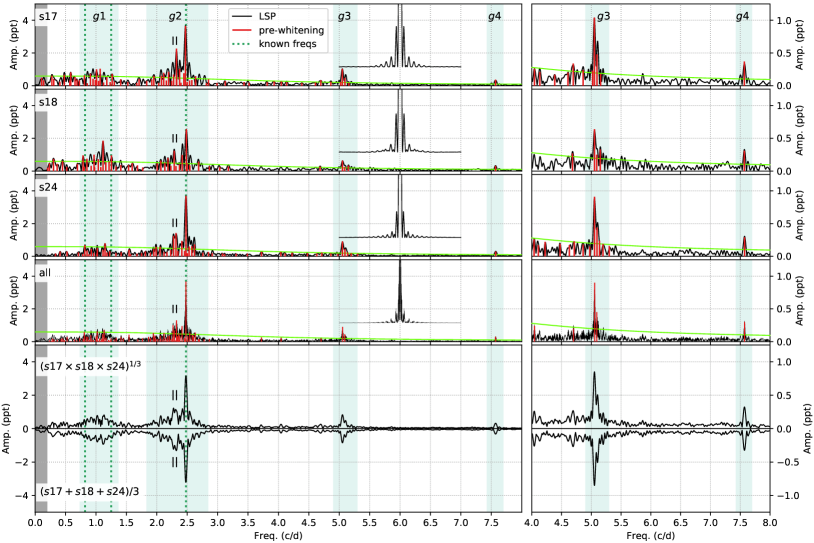Click the left 'Amp. (ppt)' label of s17 row
The image size is (814, 543).
point(12,45)
